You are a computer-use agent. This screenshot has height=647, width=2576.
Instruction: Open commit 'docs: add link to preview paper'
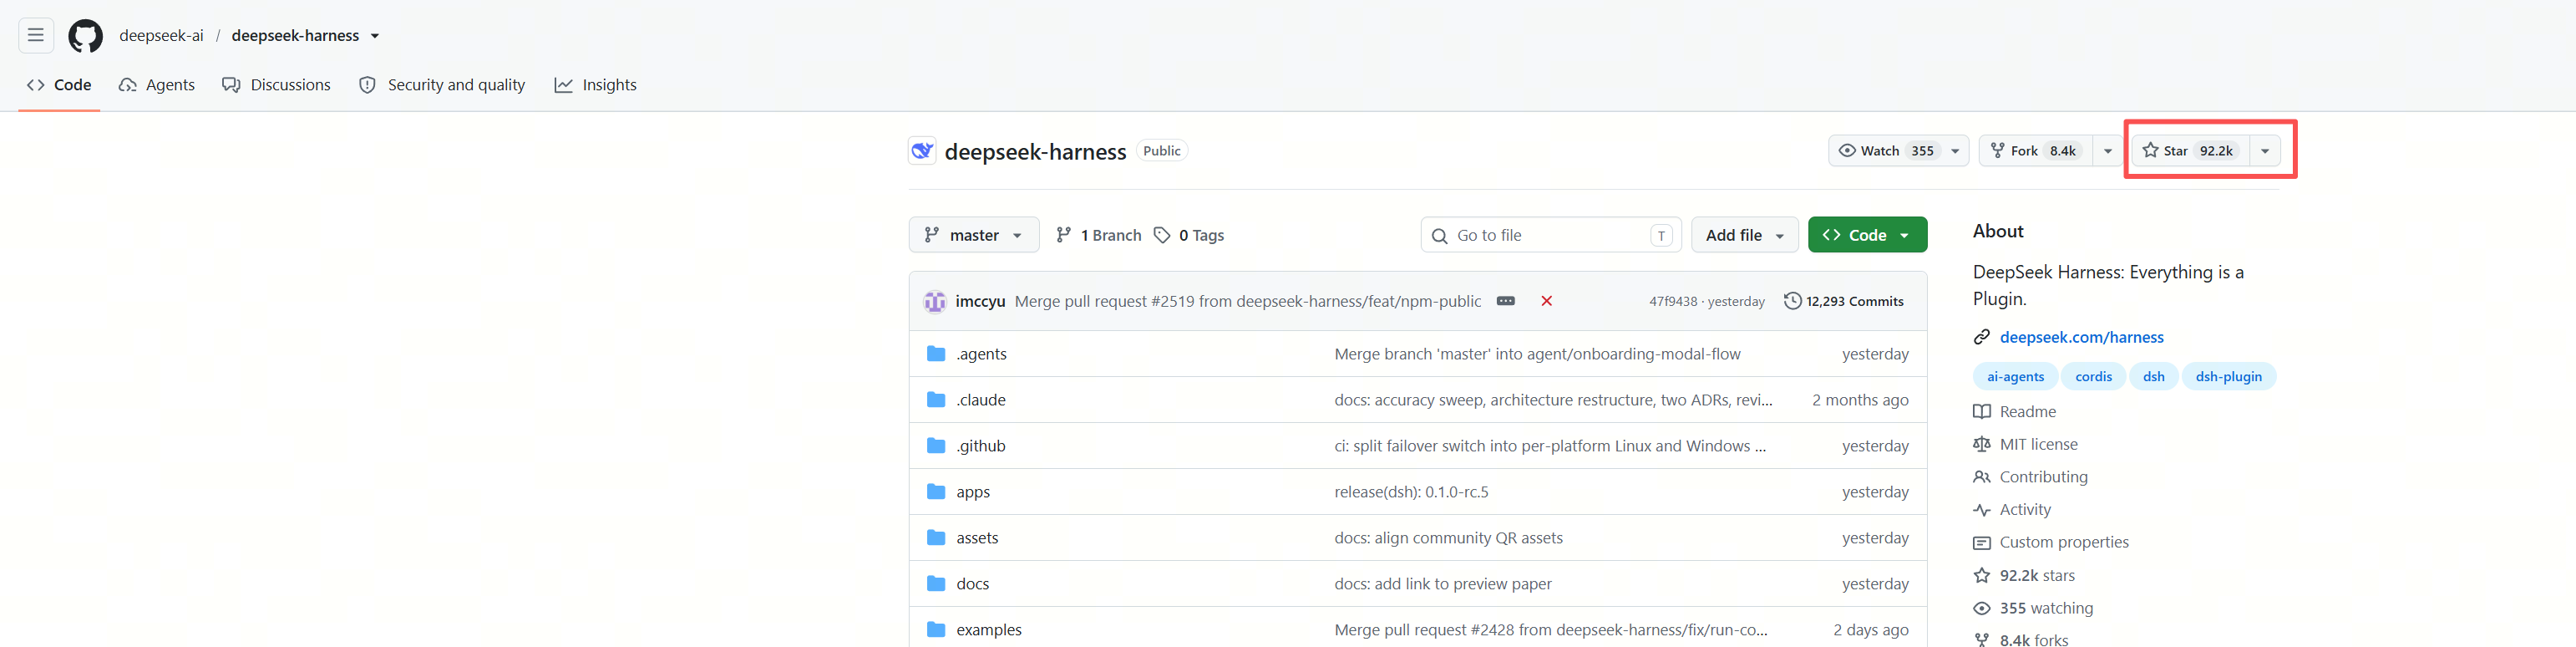click(x=1443, y=584)
